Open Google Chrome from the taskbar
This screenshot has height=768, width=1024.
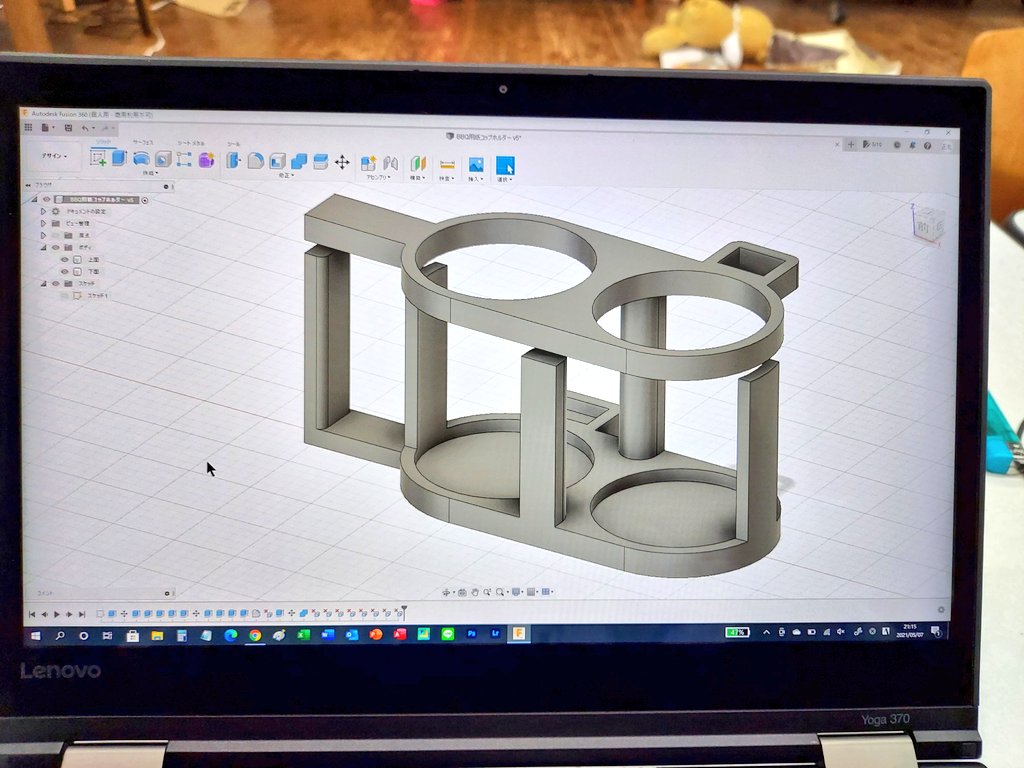pos(255,635)
